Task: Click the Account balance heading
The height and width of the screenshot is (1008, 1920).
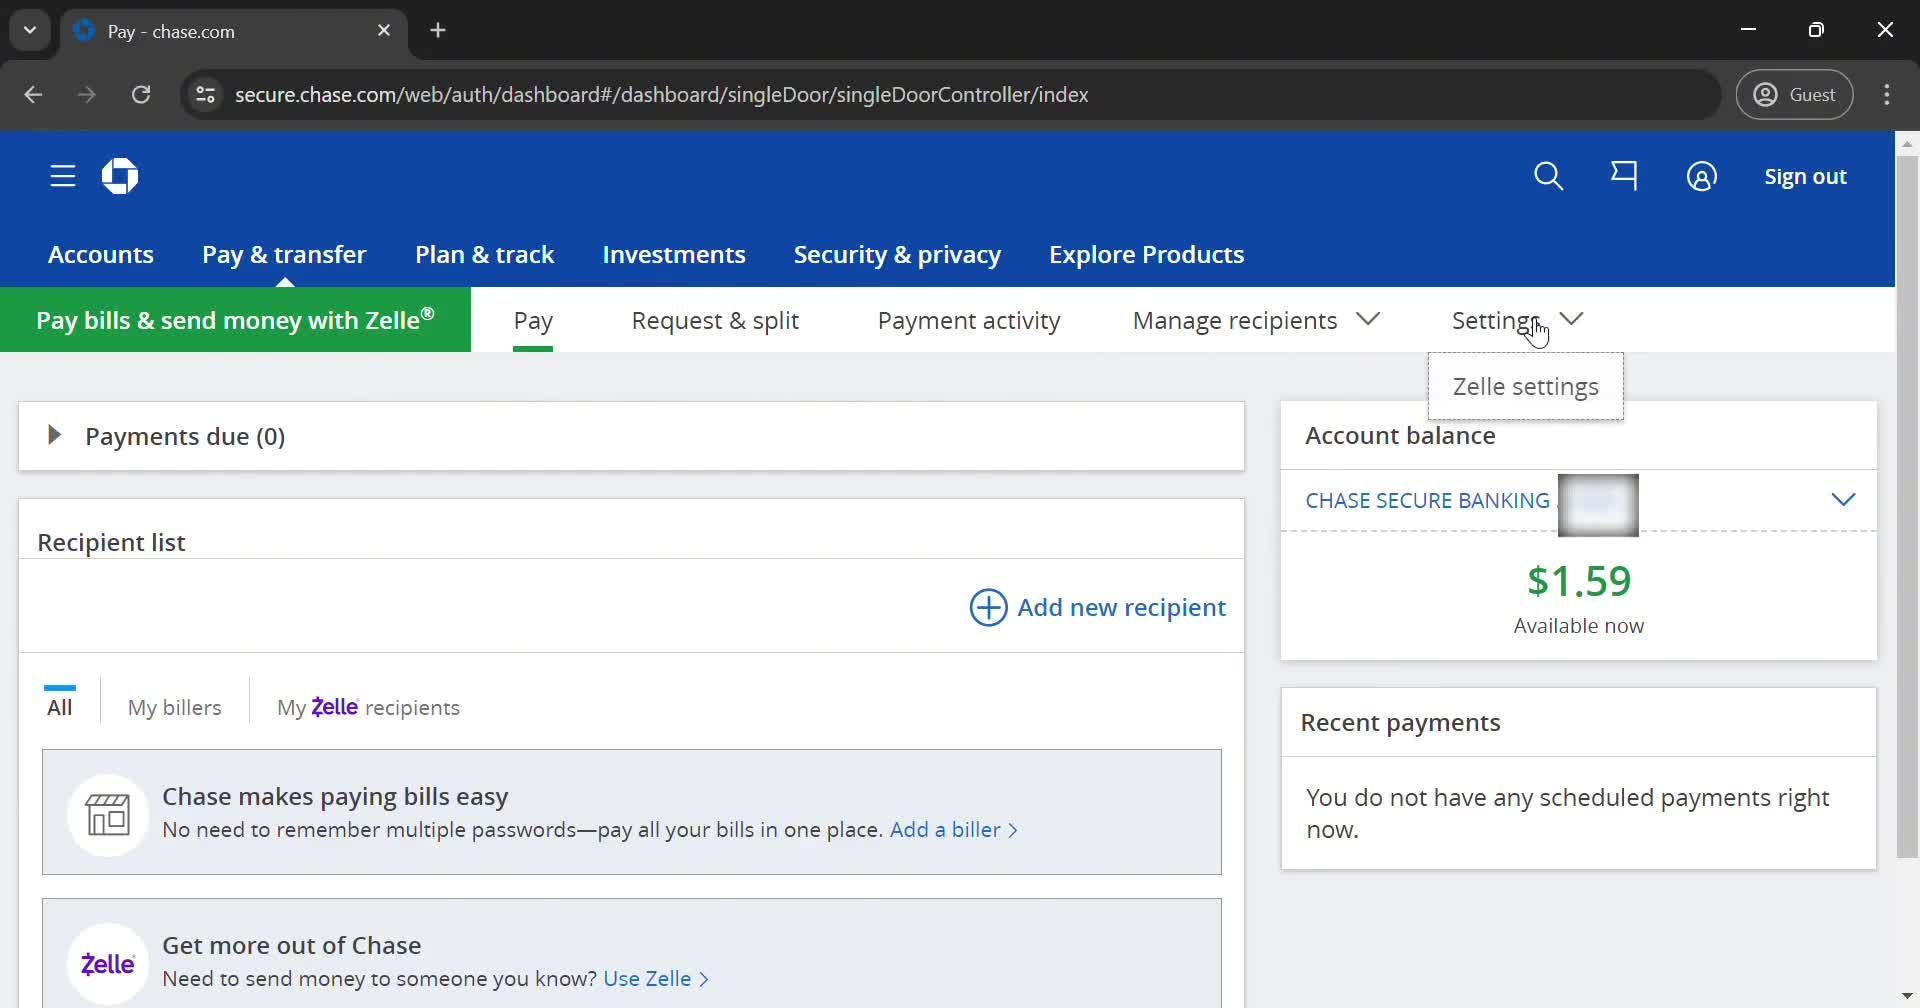Action: 1400,435
